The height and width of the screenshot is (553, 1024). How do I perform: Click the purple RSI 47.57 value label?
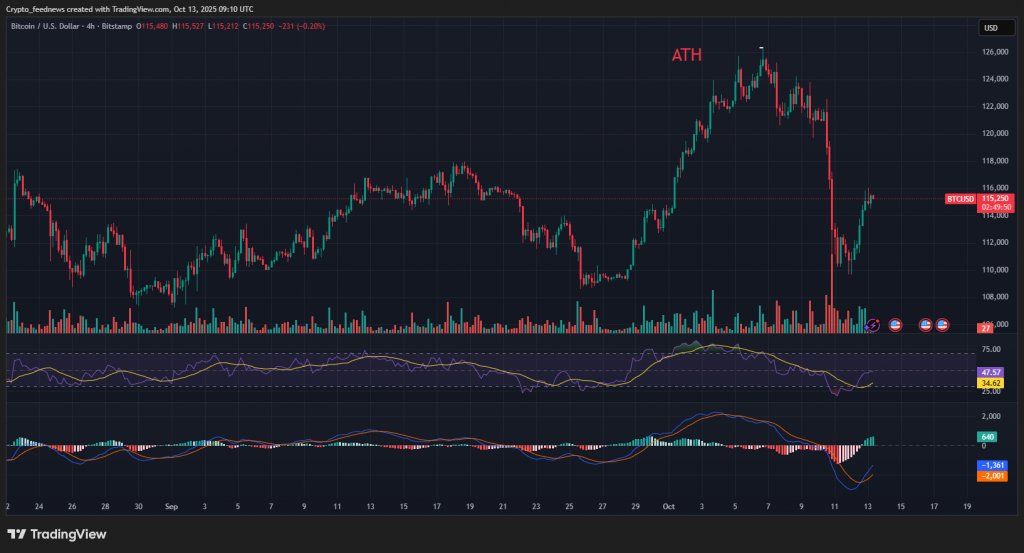986,372
